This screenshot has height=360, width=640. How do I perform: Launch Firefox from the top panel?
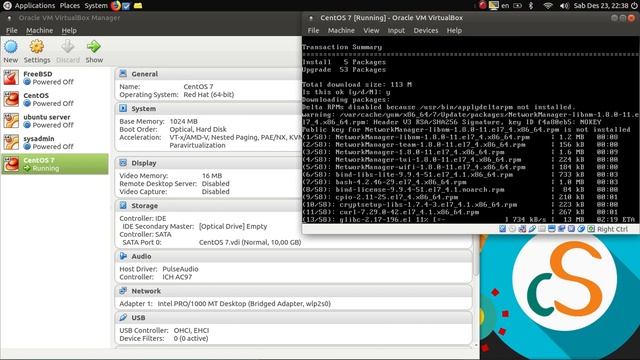click(116, 5)
